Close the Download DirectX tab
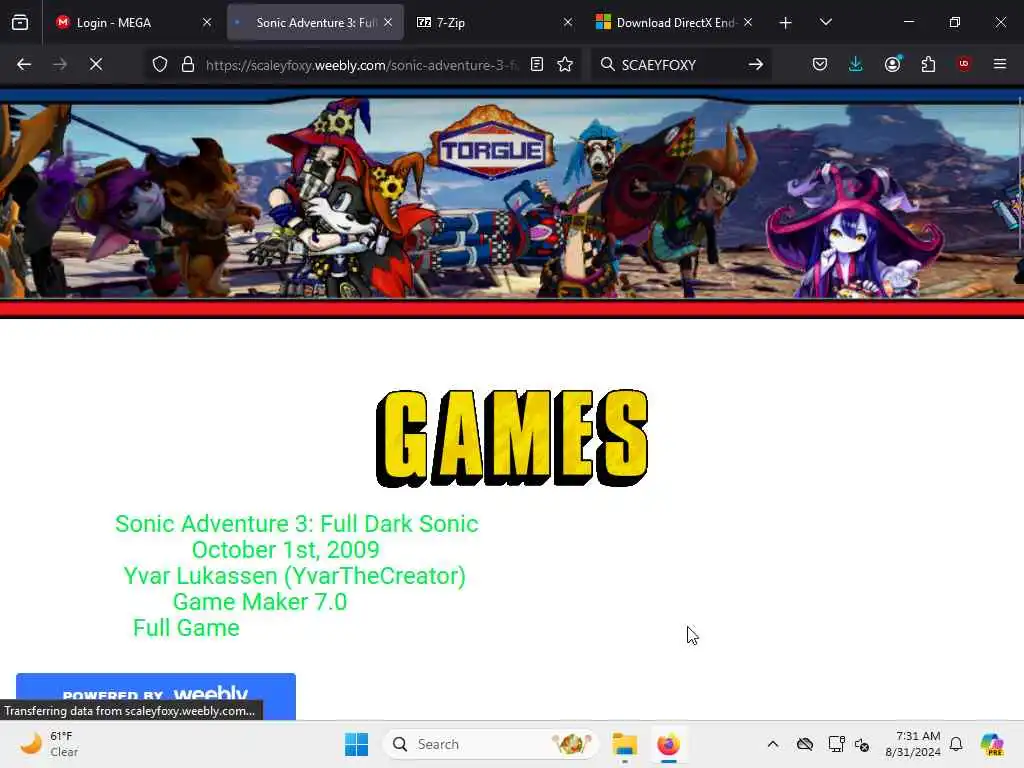1024x768 pixels. pos(748,23)
